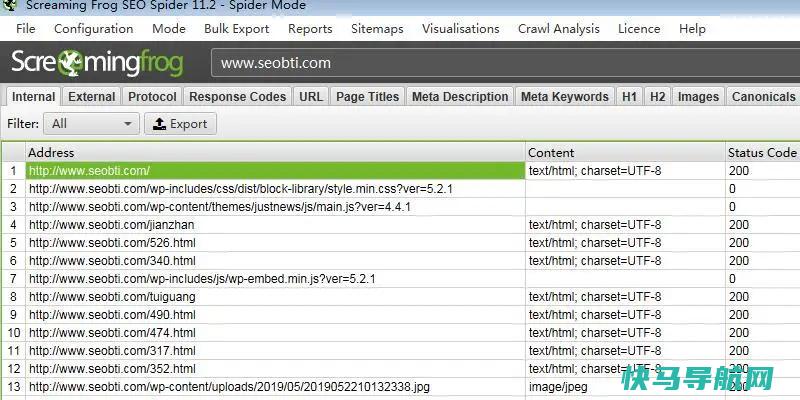Click the Screaming Frog logo

97,63
